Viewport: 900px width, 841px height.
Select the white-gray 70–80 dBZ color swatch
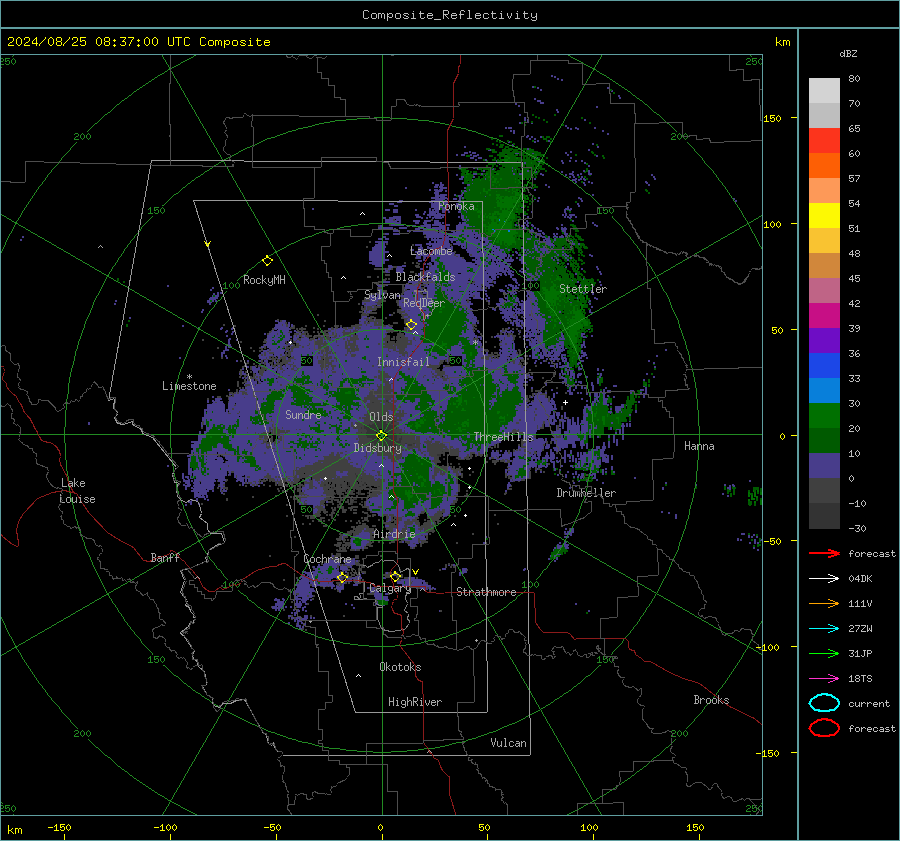click(824, 91)
